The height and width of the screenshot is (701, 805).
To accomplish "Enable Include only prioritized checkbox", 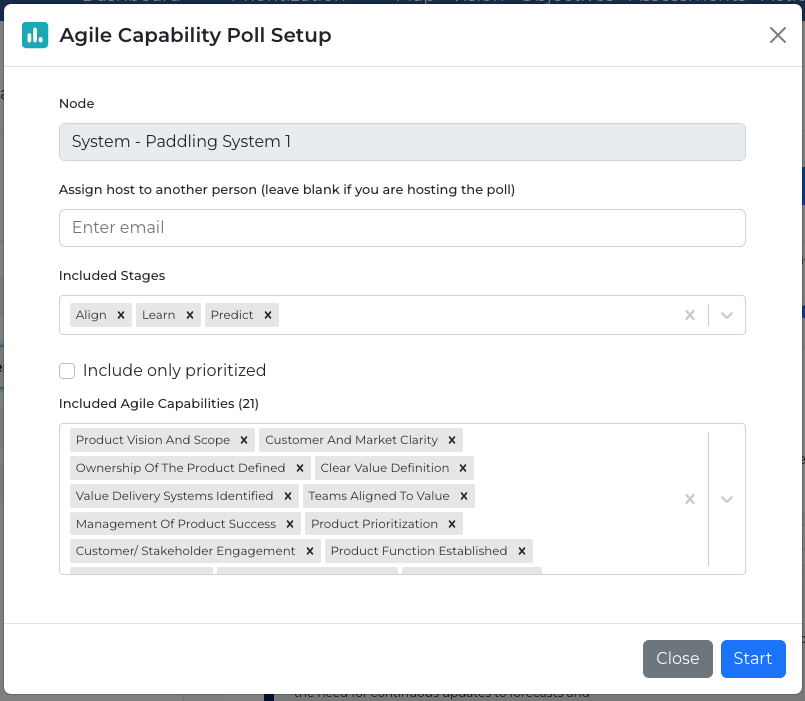I will click(67, 371).
